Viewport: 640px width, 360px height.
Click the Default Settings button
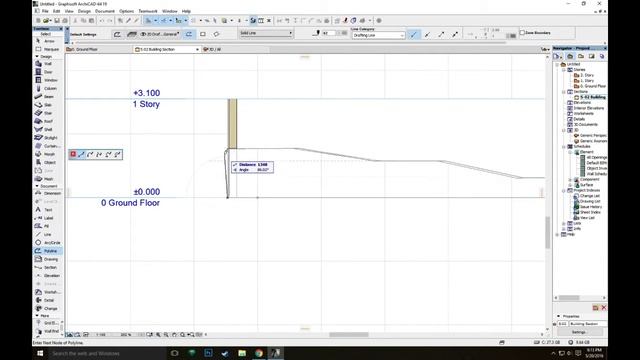pos(83,34)
